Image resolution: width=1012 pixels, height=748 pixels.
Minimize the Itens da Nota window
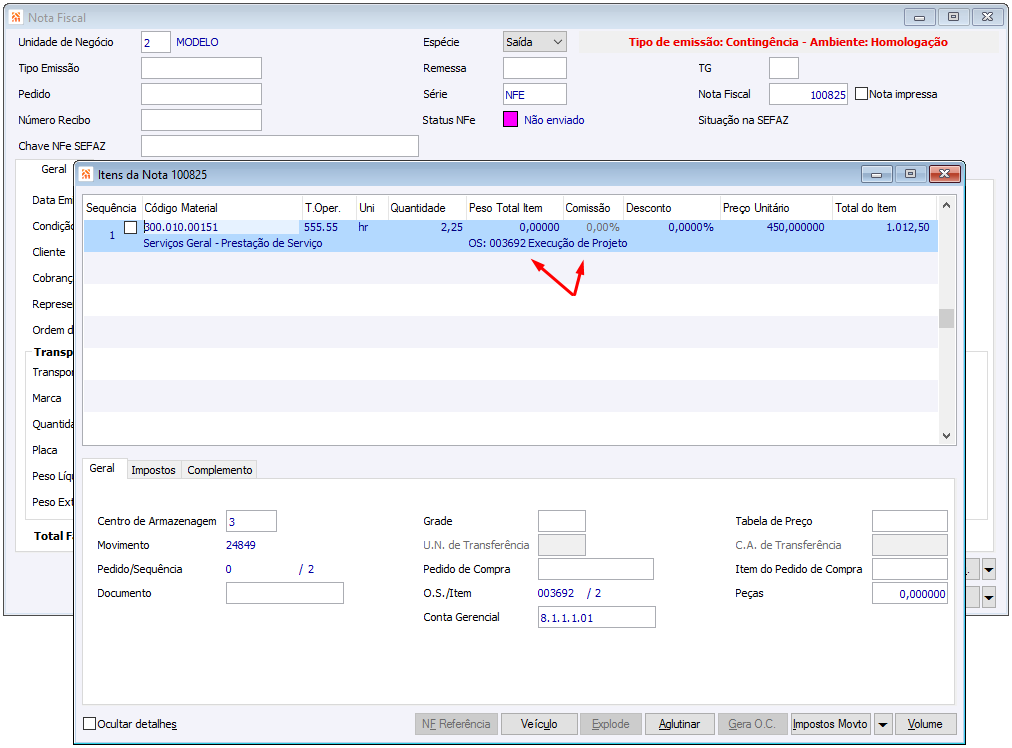[876, 174]
